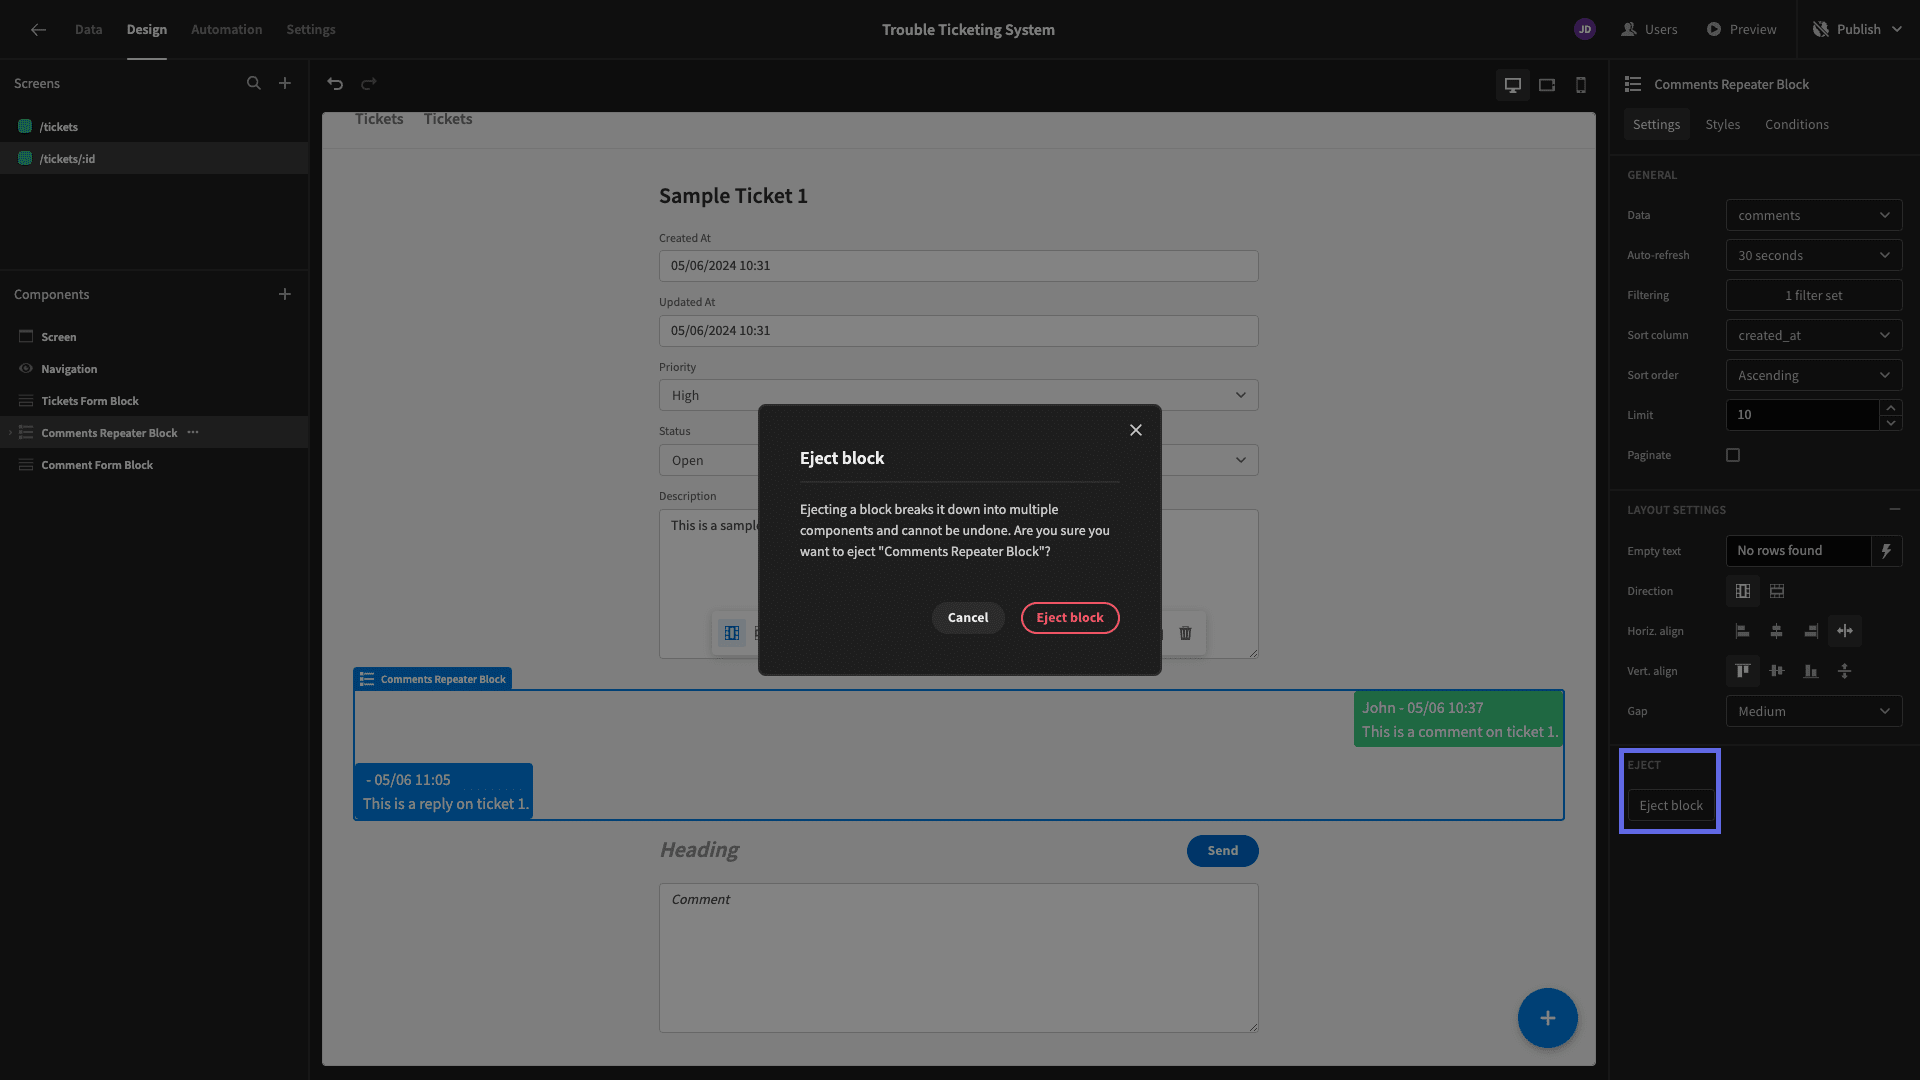This screenshot has height=1080, width=1920.
Task: Open the Auto-refresh 30 seconds dropdown
Action: (x=1814, y=255)
